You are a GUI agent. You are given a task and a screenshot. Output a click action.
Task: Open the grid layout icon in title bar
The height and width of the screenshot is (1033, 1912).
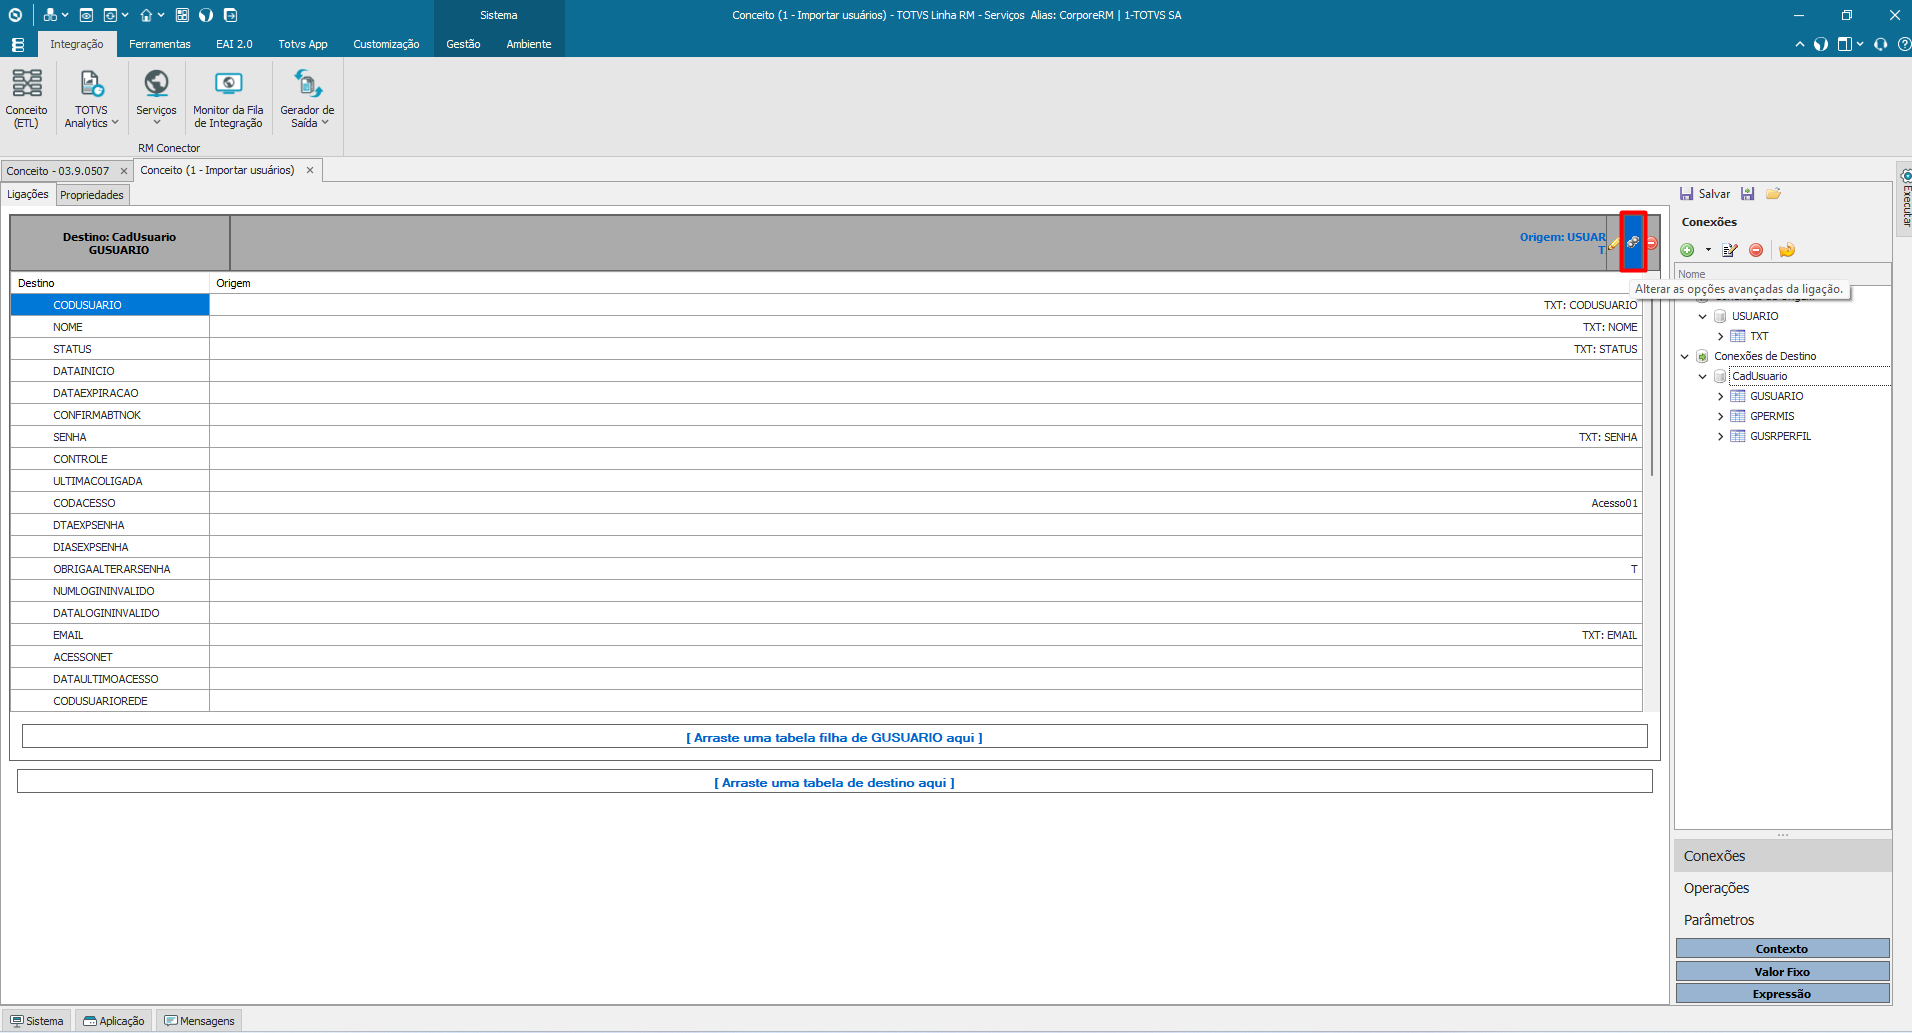[182, 15]
